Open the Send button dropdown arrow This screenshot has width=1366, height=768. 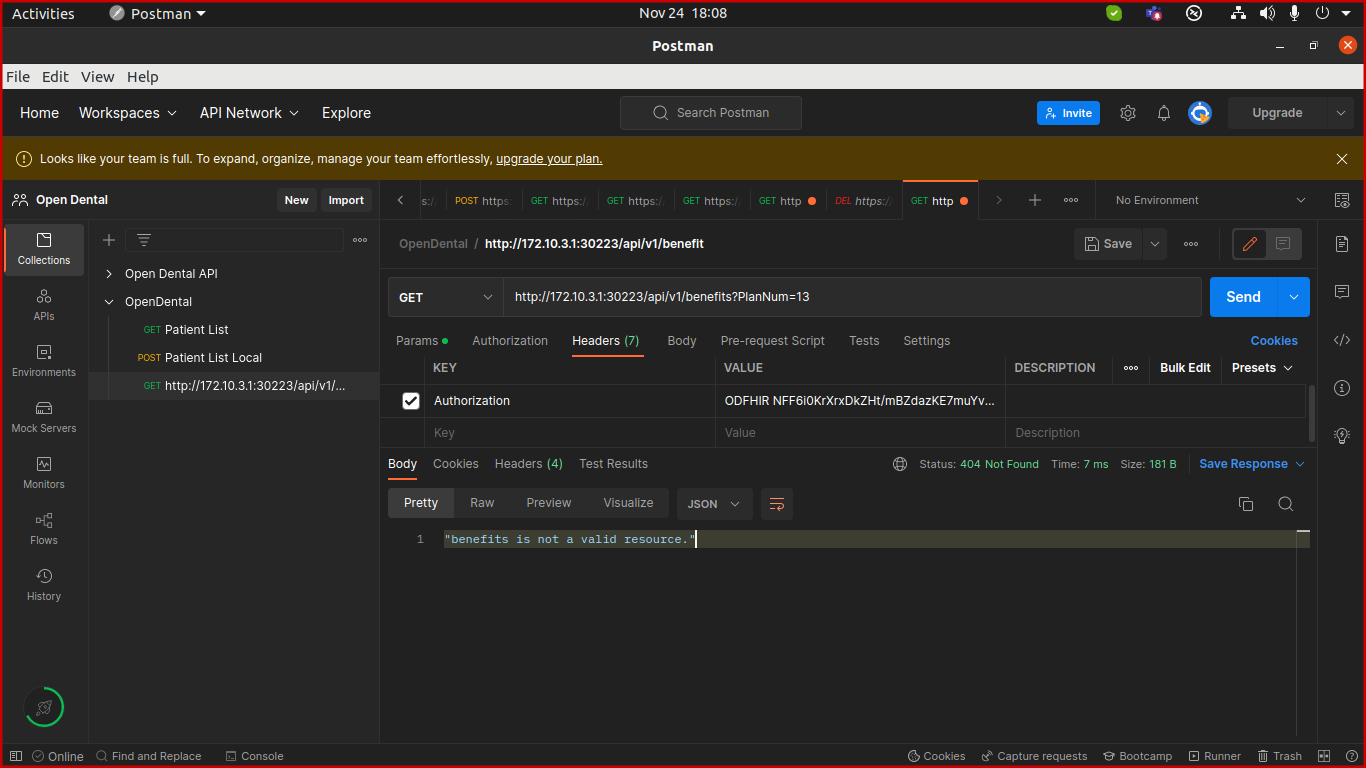(1294, 297)
